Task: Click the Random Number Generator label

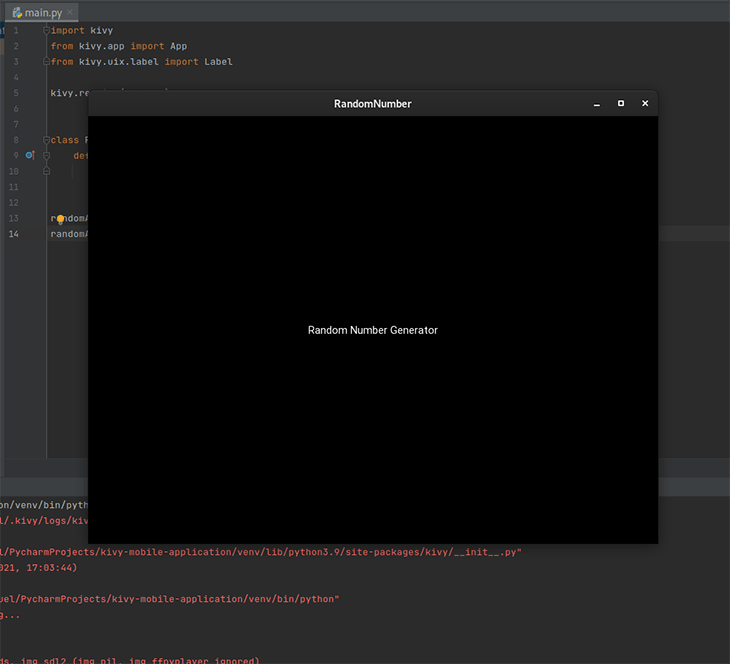Action: (x=372, y=330)
